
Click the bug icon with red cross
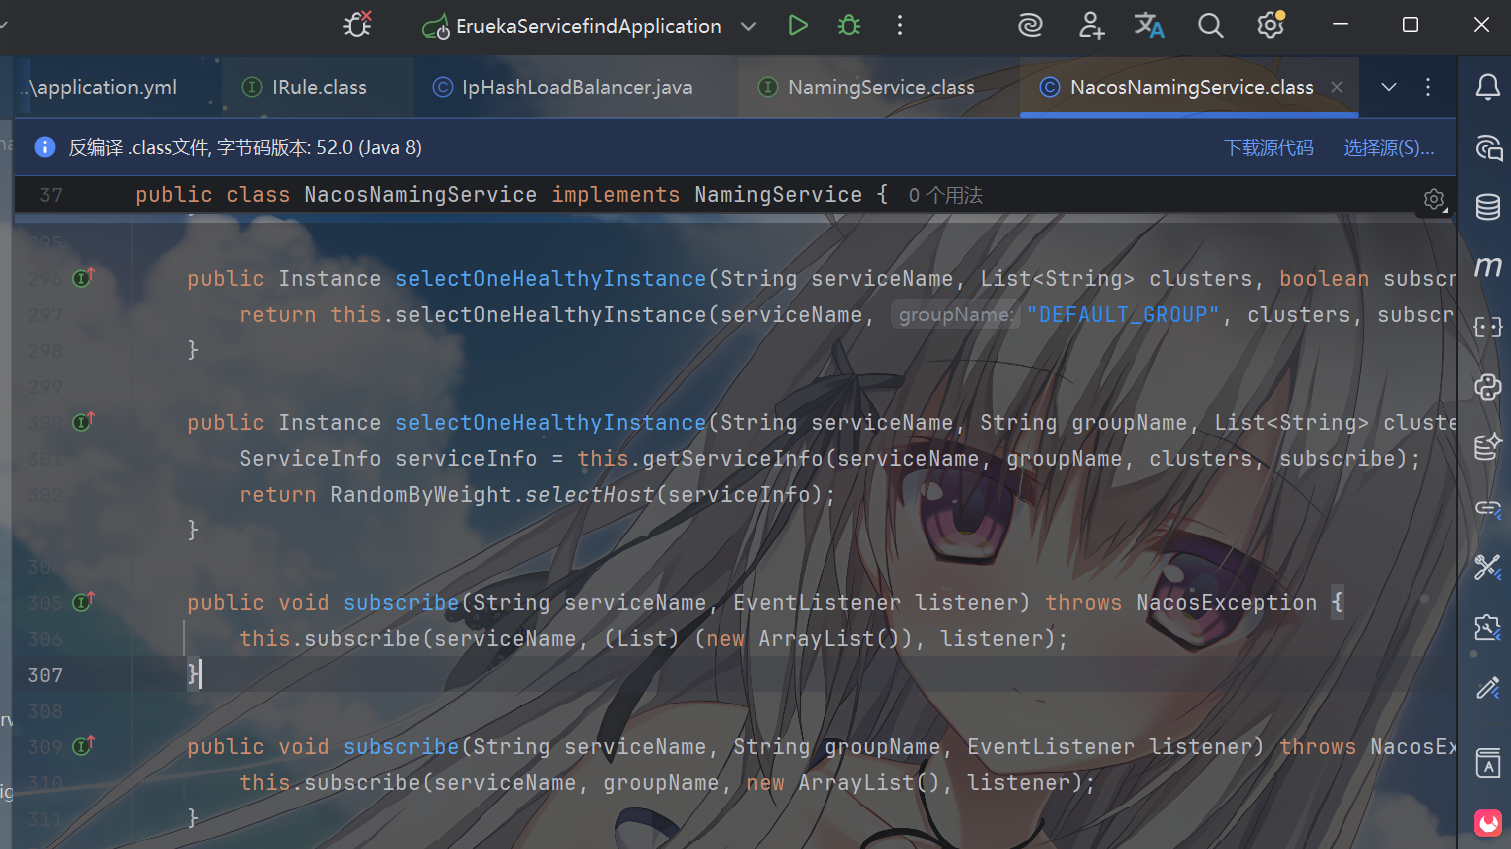tap(357, 25)
